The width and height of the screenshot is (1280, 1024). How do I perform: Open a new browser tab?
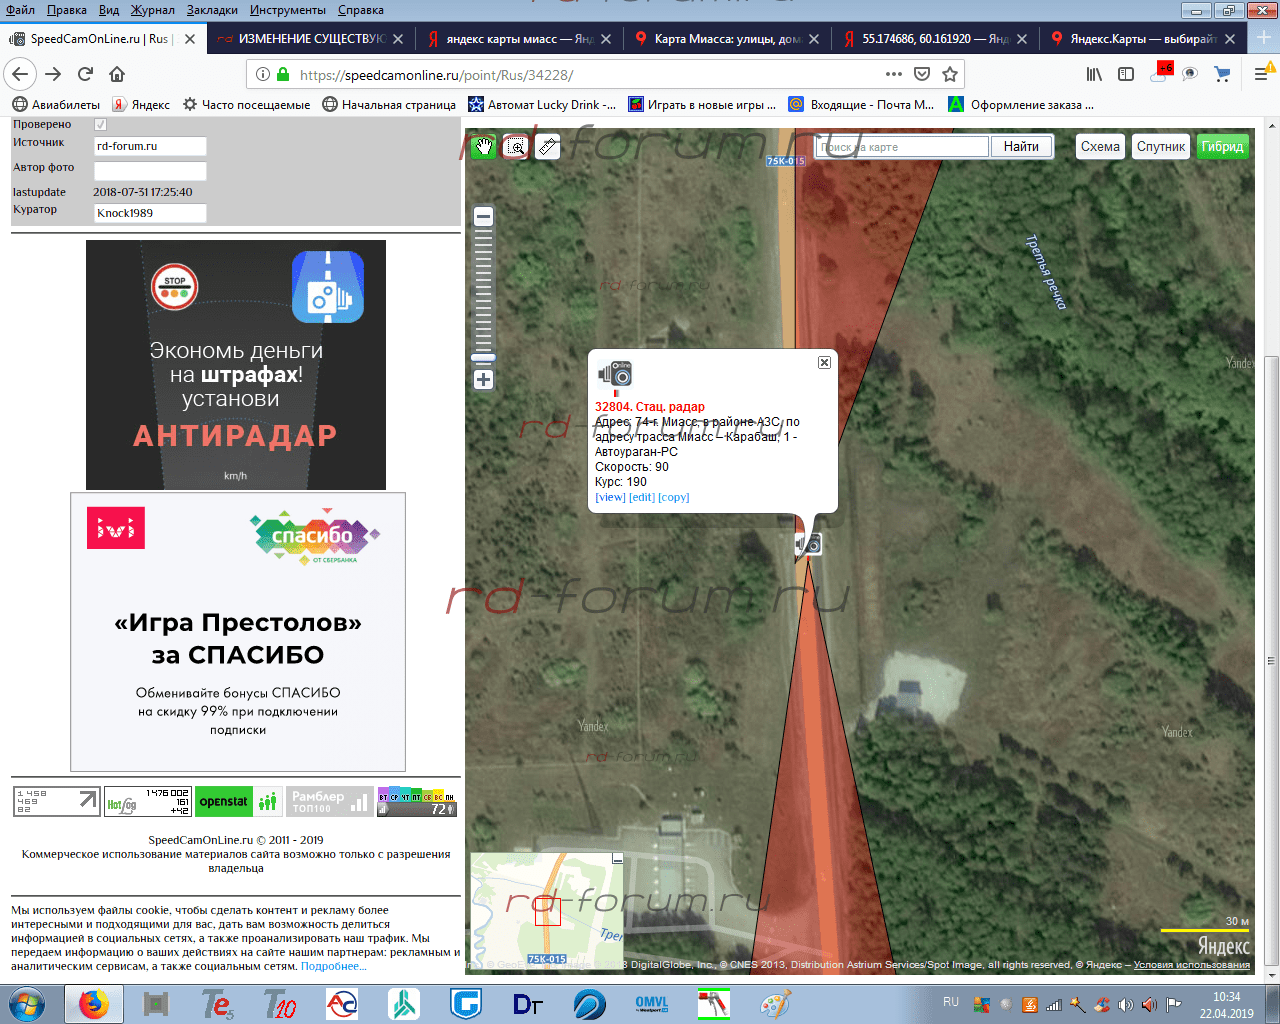(1264, 38)
